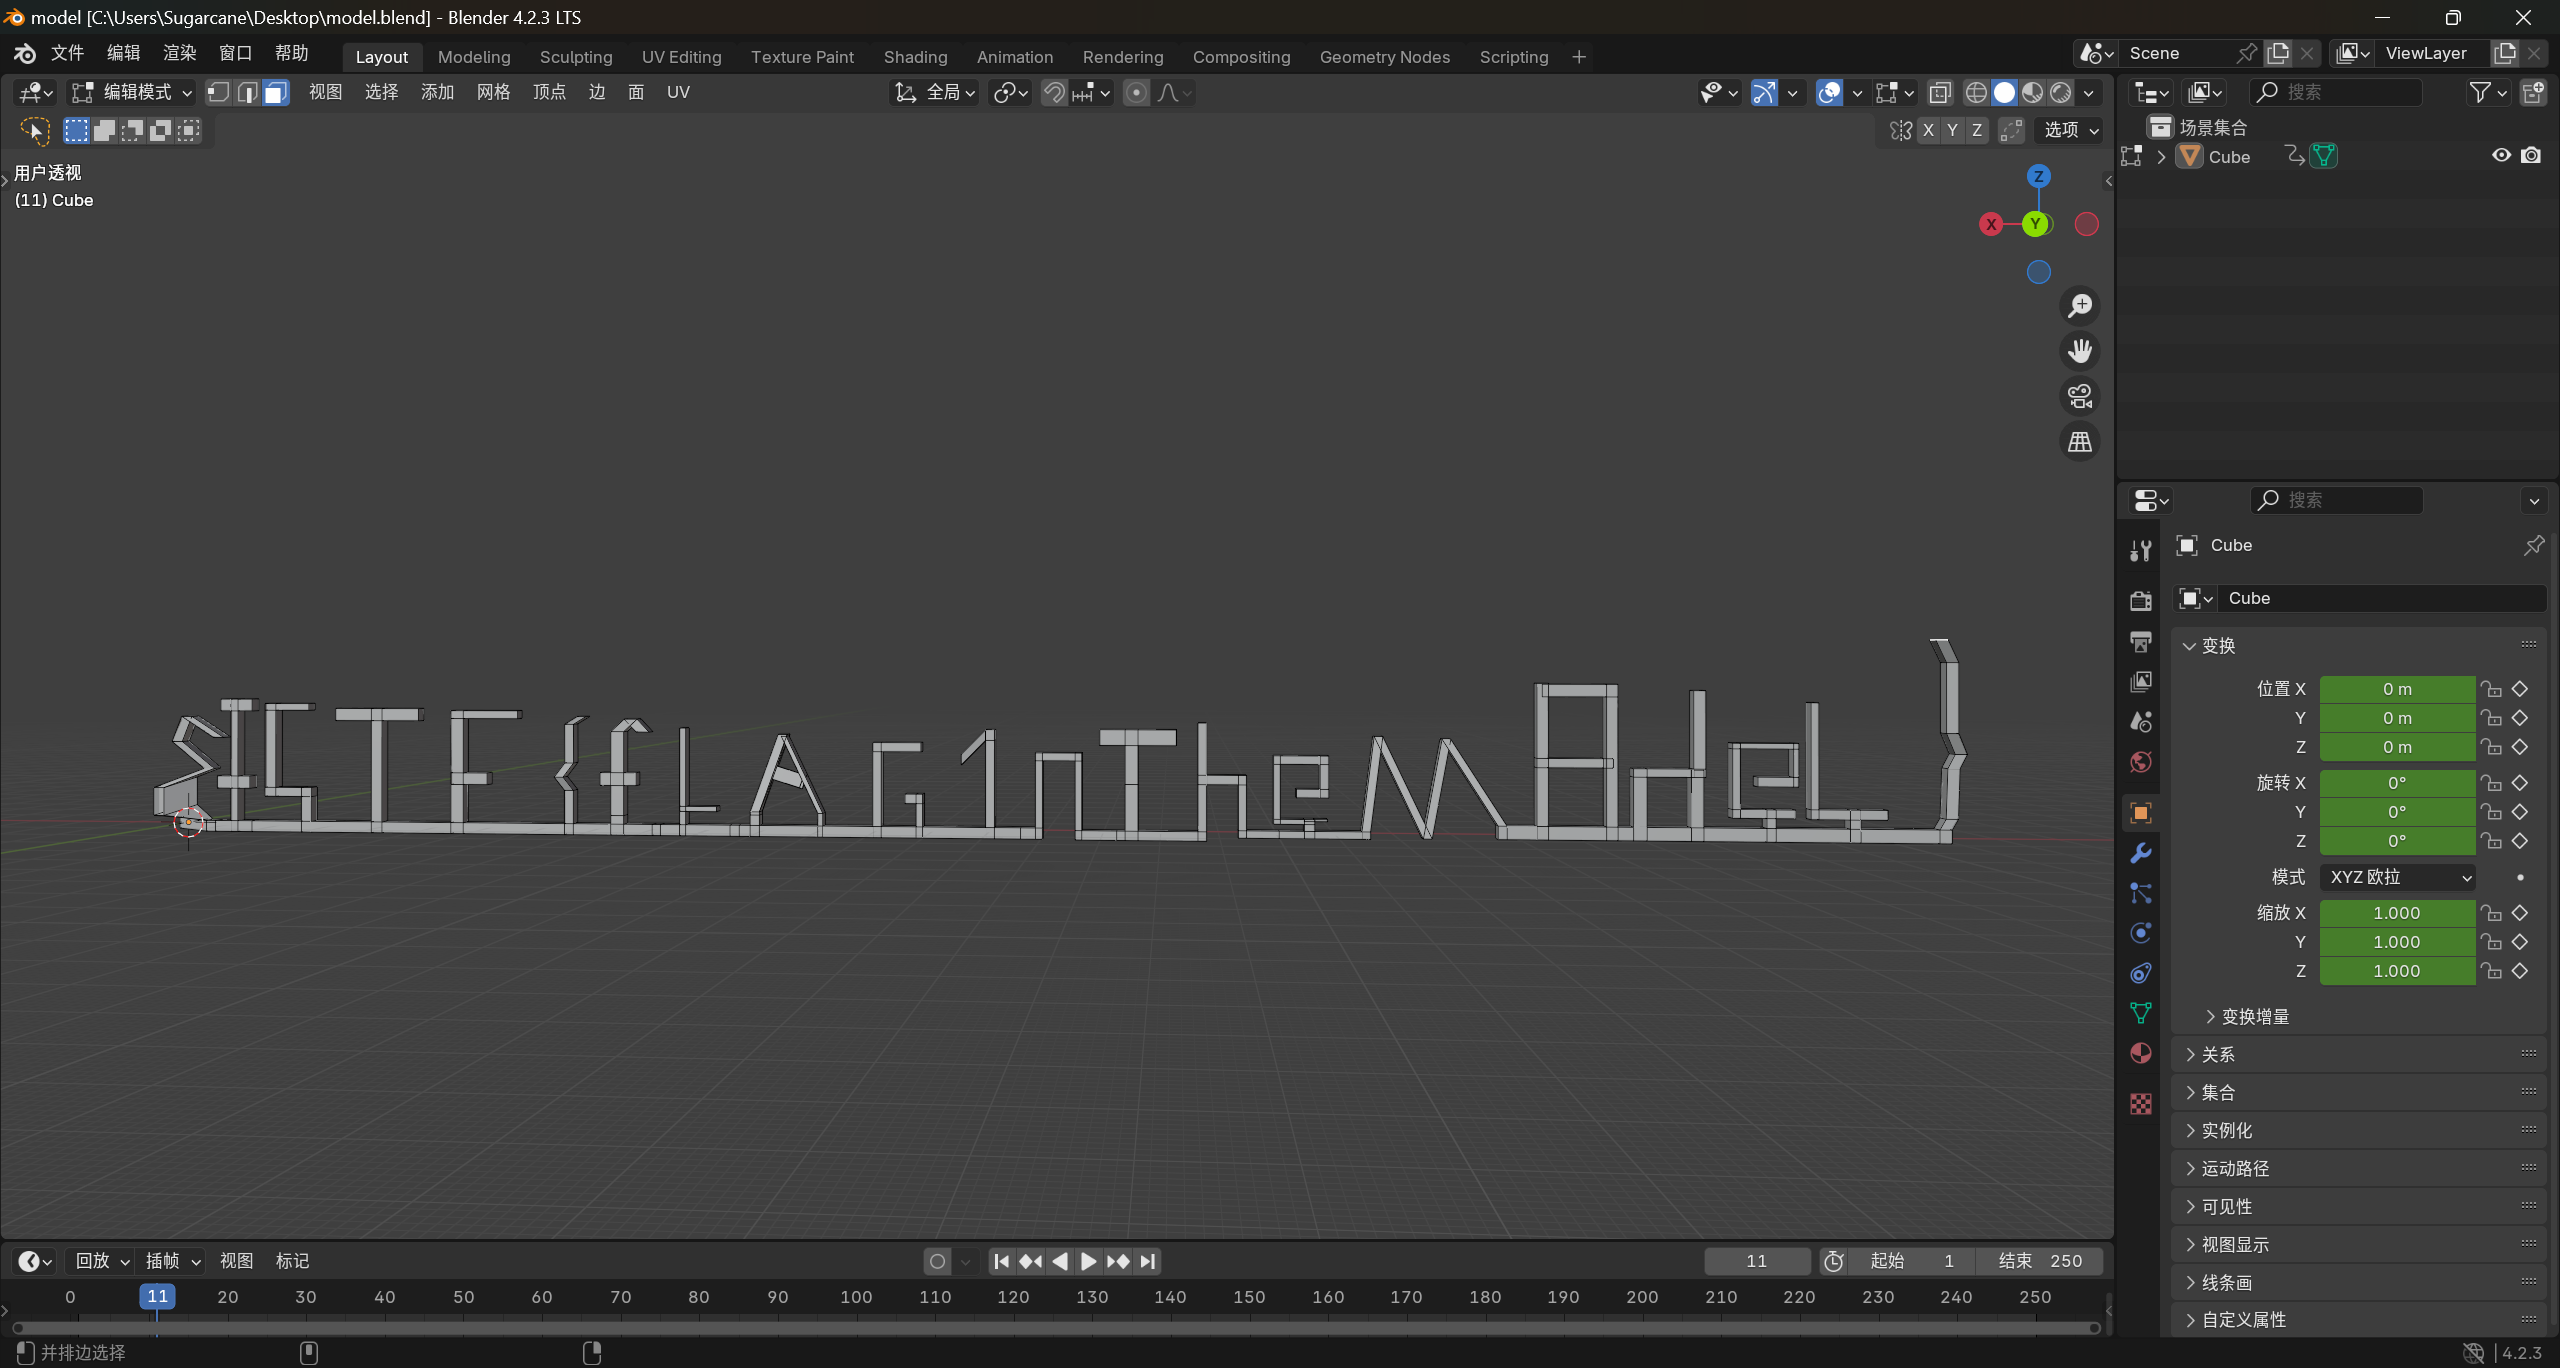Click frame 100 on the timeline
This screenshot has height=1368, width=2560.
point(856,1297)
